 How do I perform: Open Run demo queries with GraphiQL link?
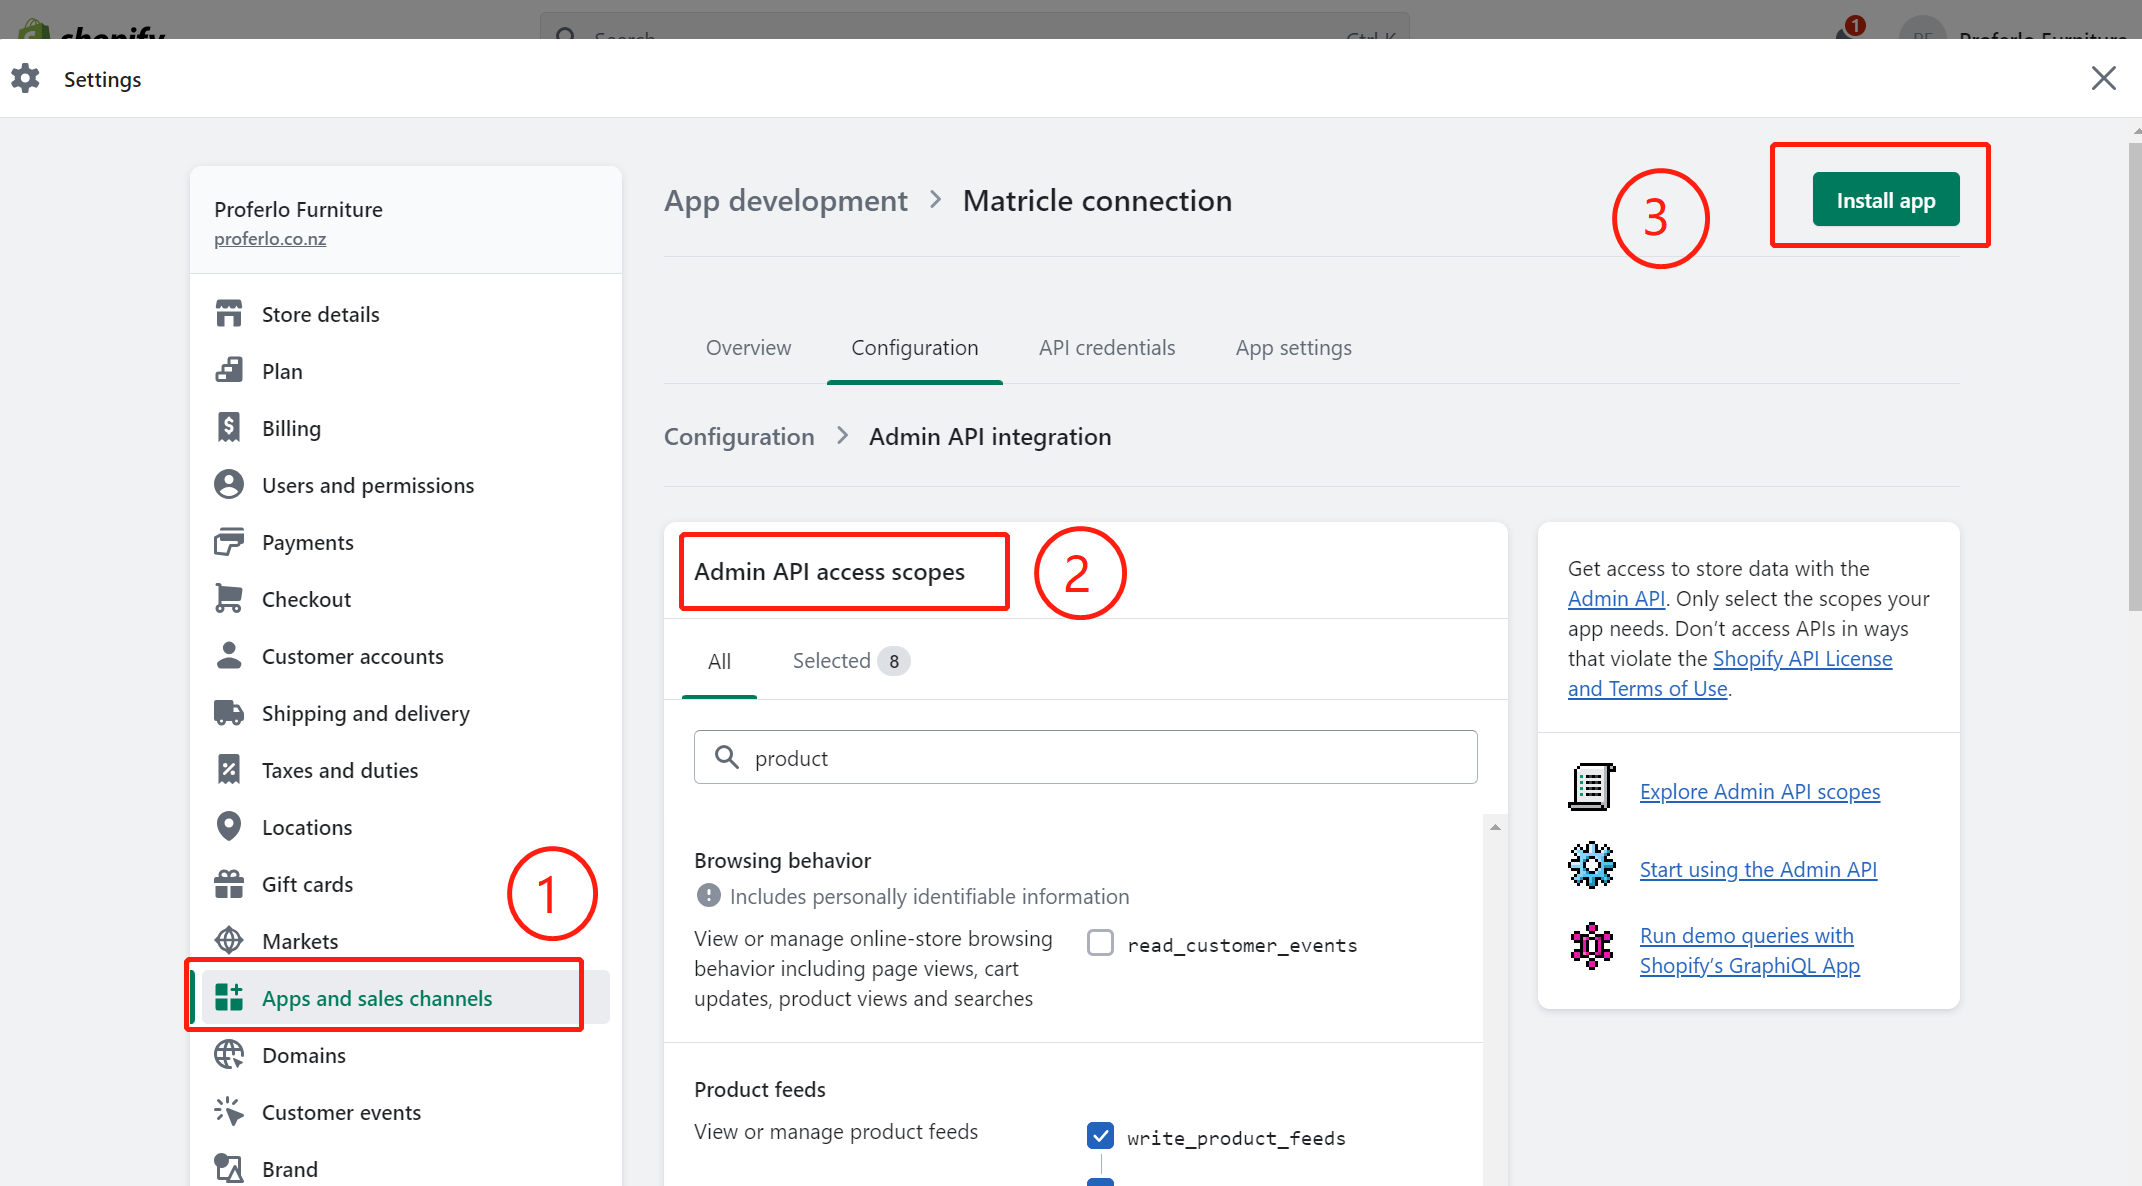[1750, 951]
